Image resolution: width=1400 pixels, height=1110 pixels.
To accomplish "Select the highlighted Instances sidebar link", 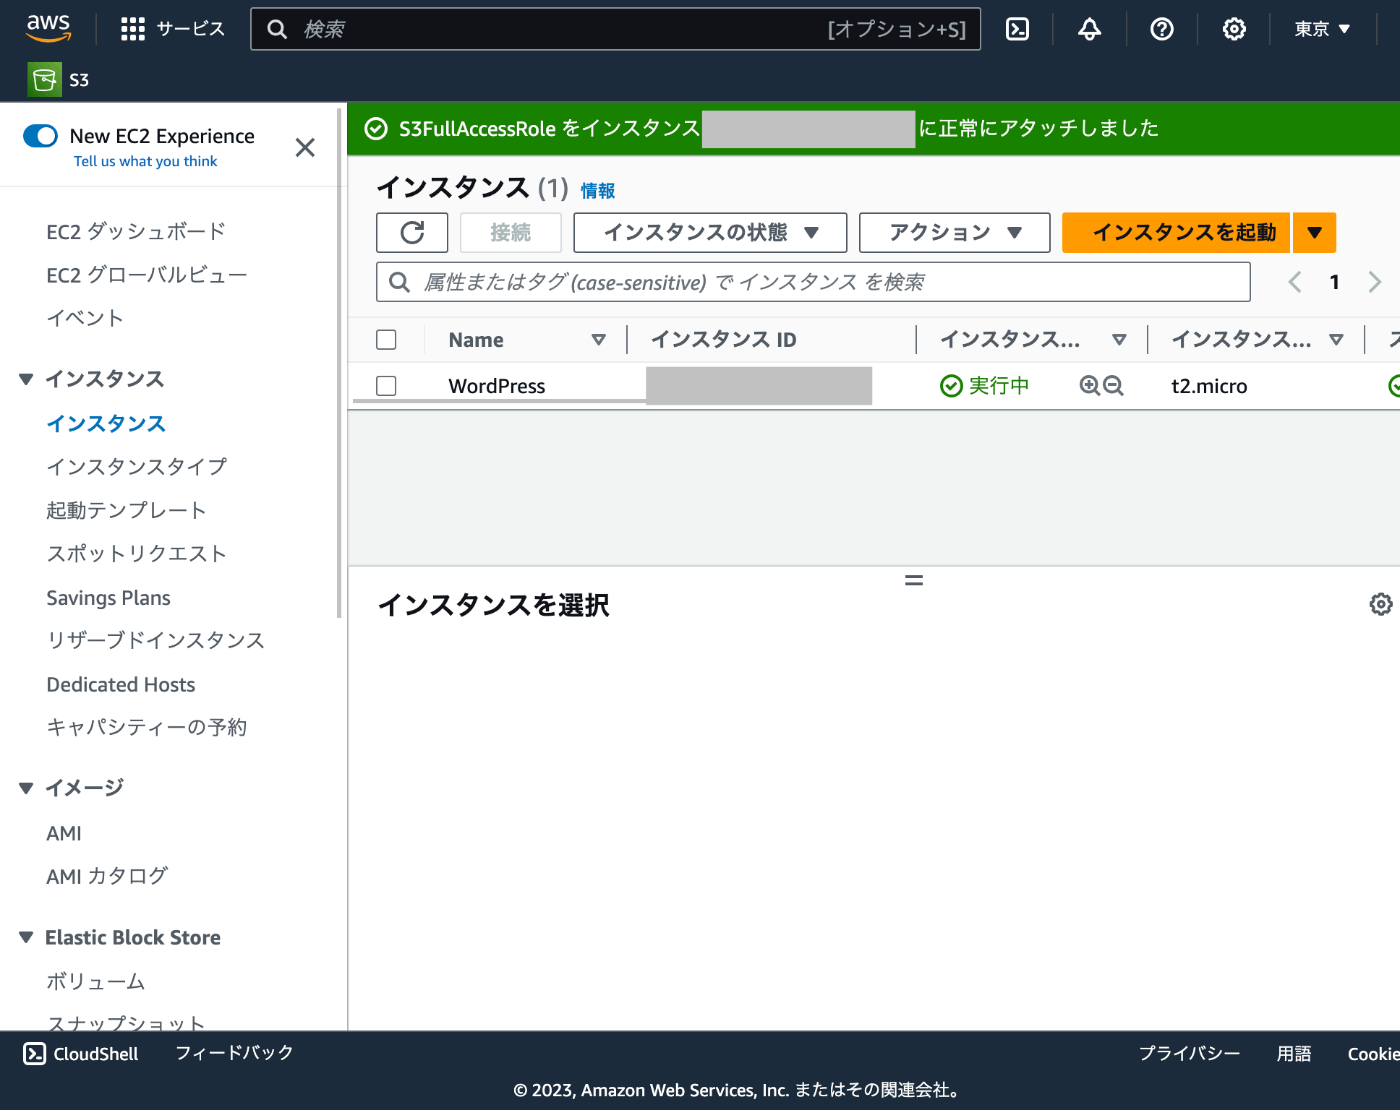I will pos(106,424).
